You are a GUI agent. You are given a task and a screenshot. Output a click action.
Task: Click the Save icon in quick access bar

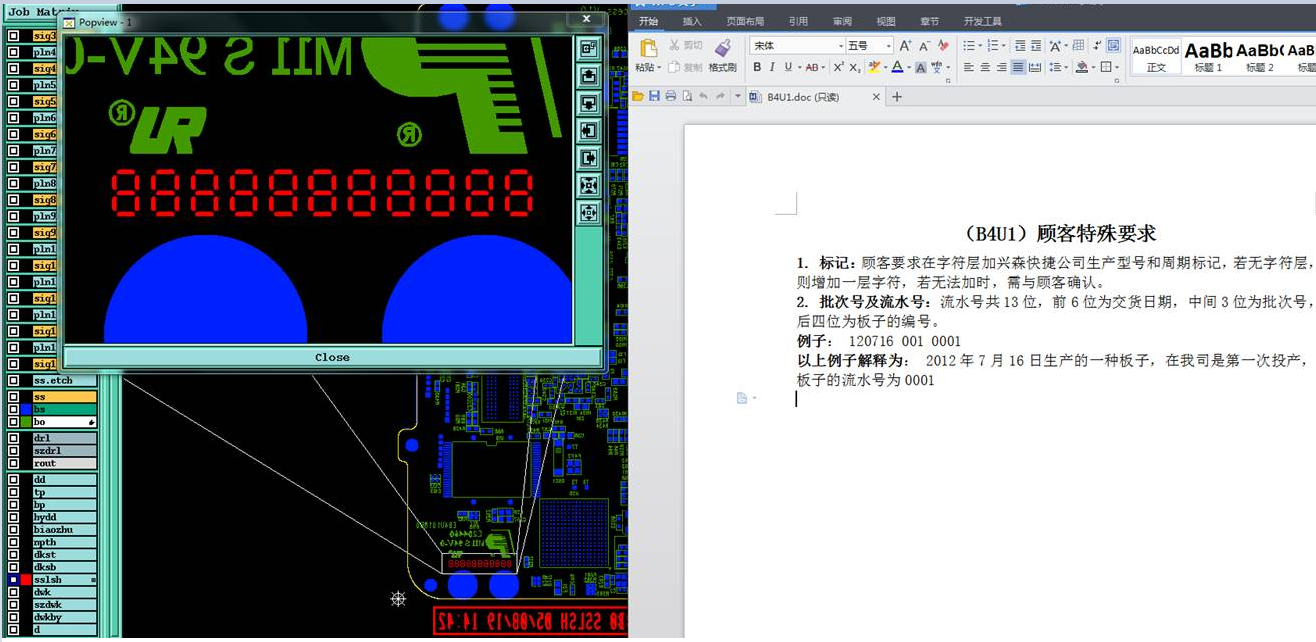(654, 96)
